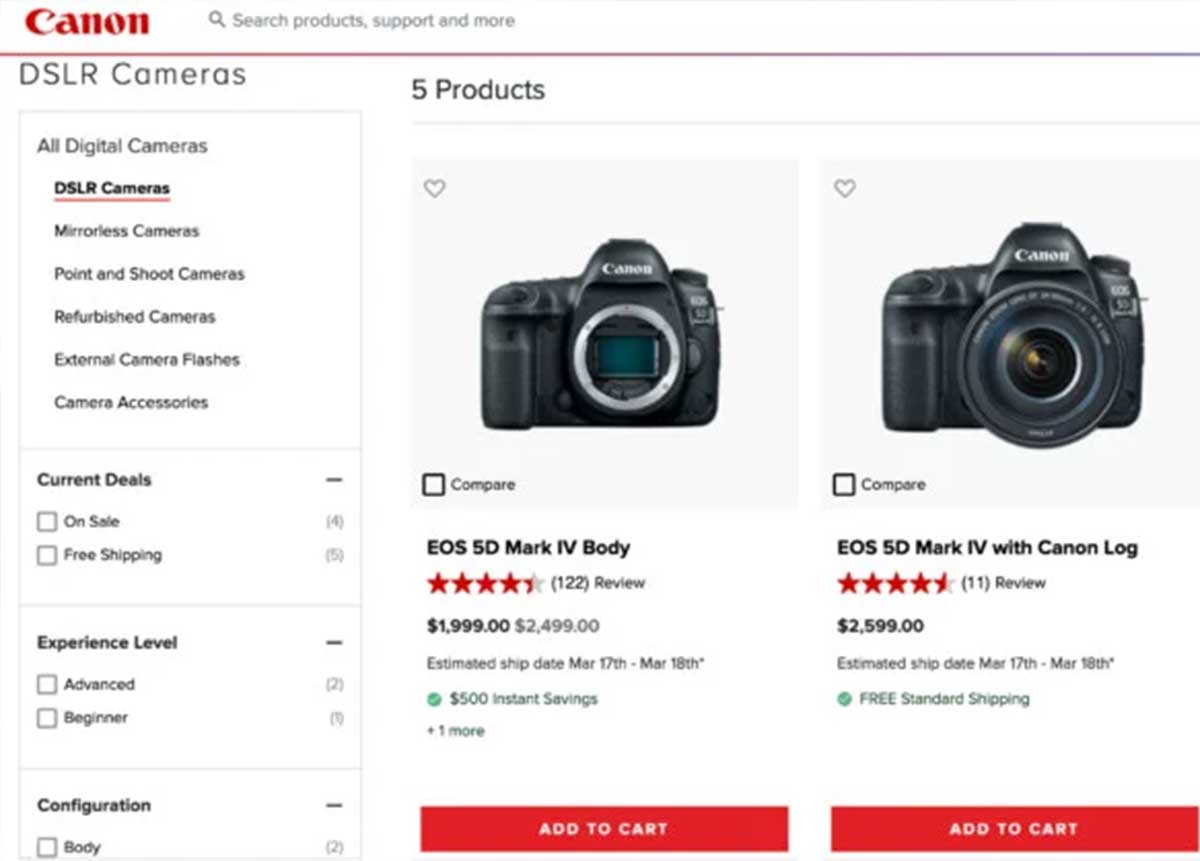This screenshot has width=1200, height=861.
Task: Click the search magnifier icon
Action: point(216,19)
